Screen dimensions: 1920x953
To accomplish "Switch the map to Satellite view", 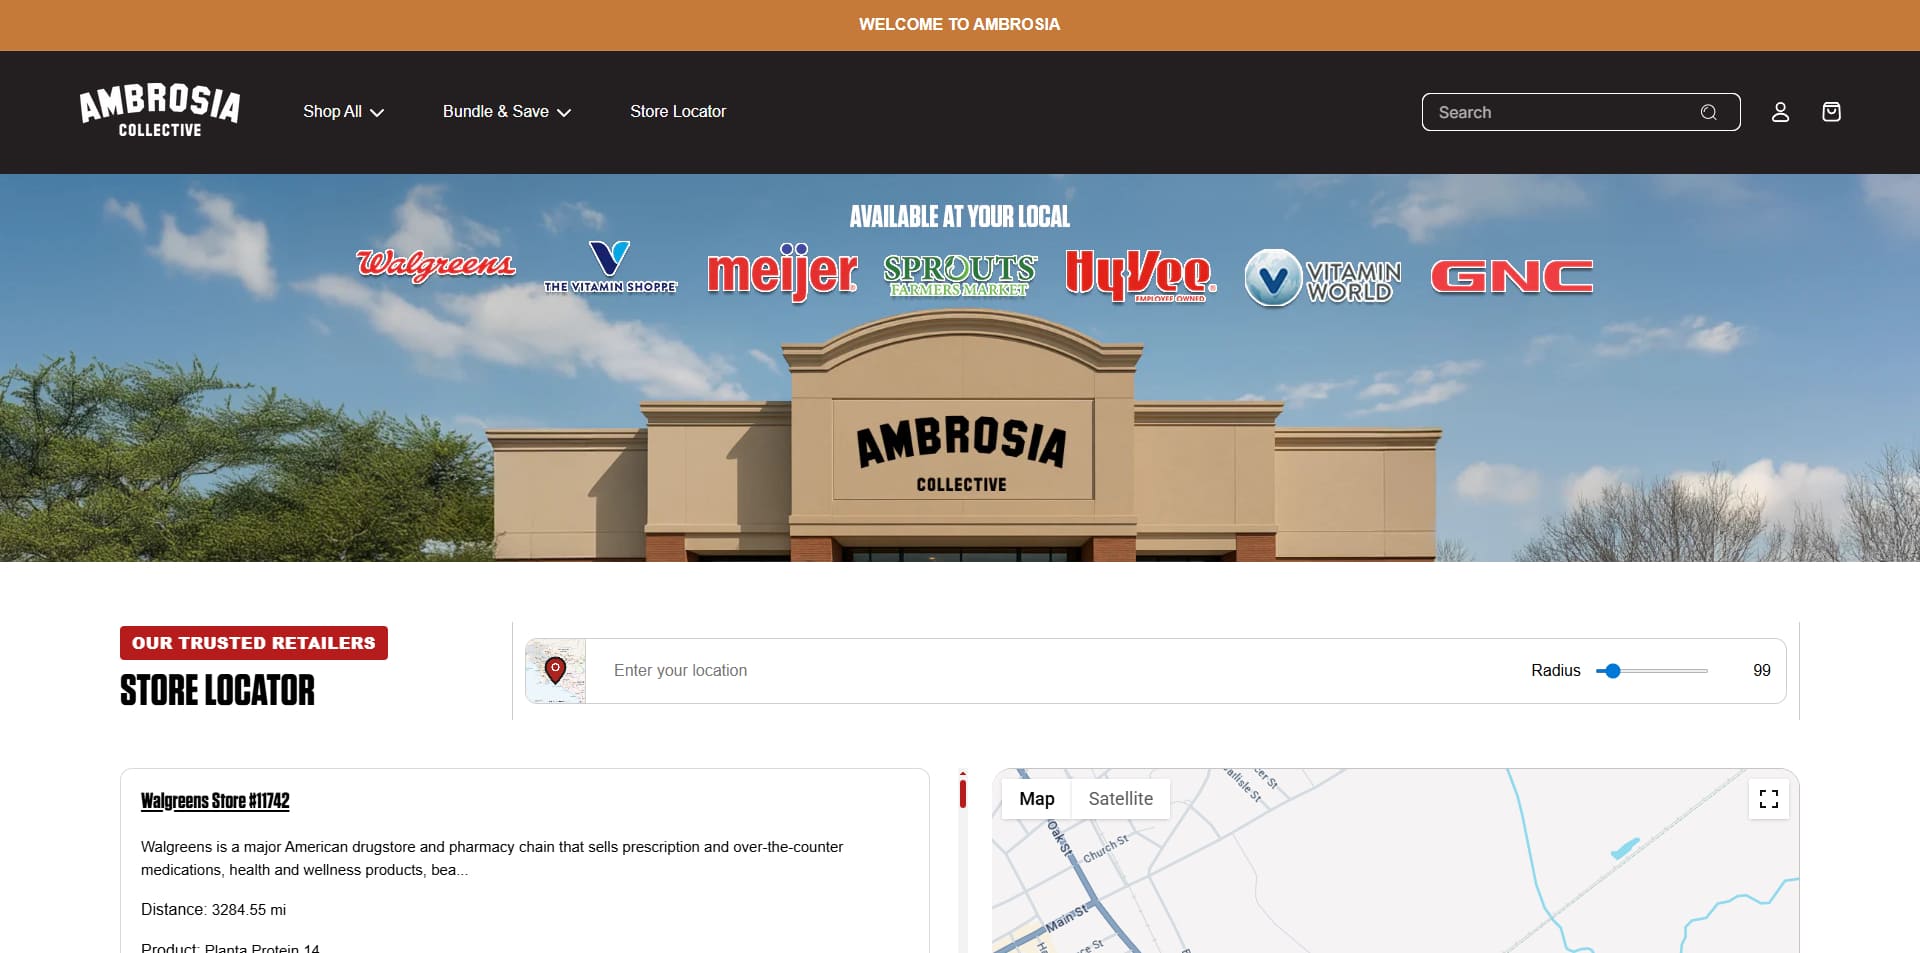I will pyautogui.click(x=1120, y=799).
